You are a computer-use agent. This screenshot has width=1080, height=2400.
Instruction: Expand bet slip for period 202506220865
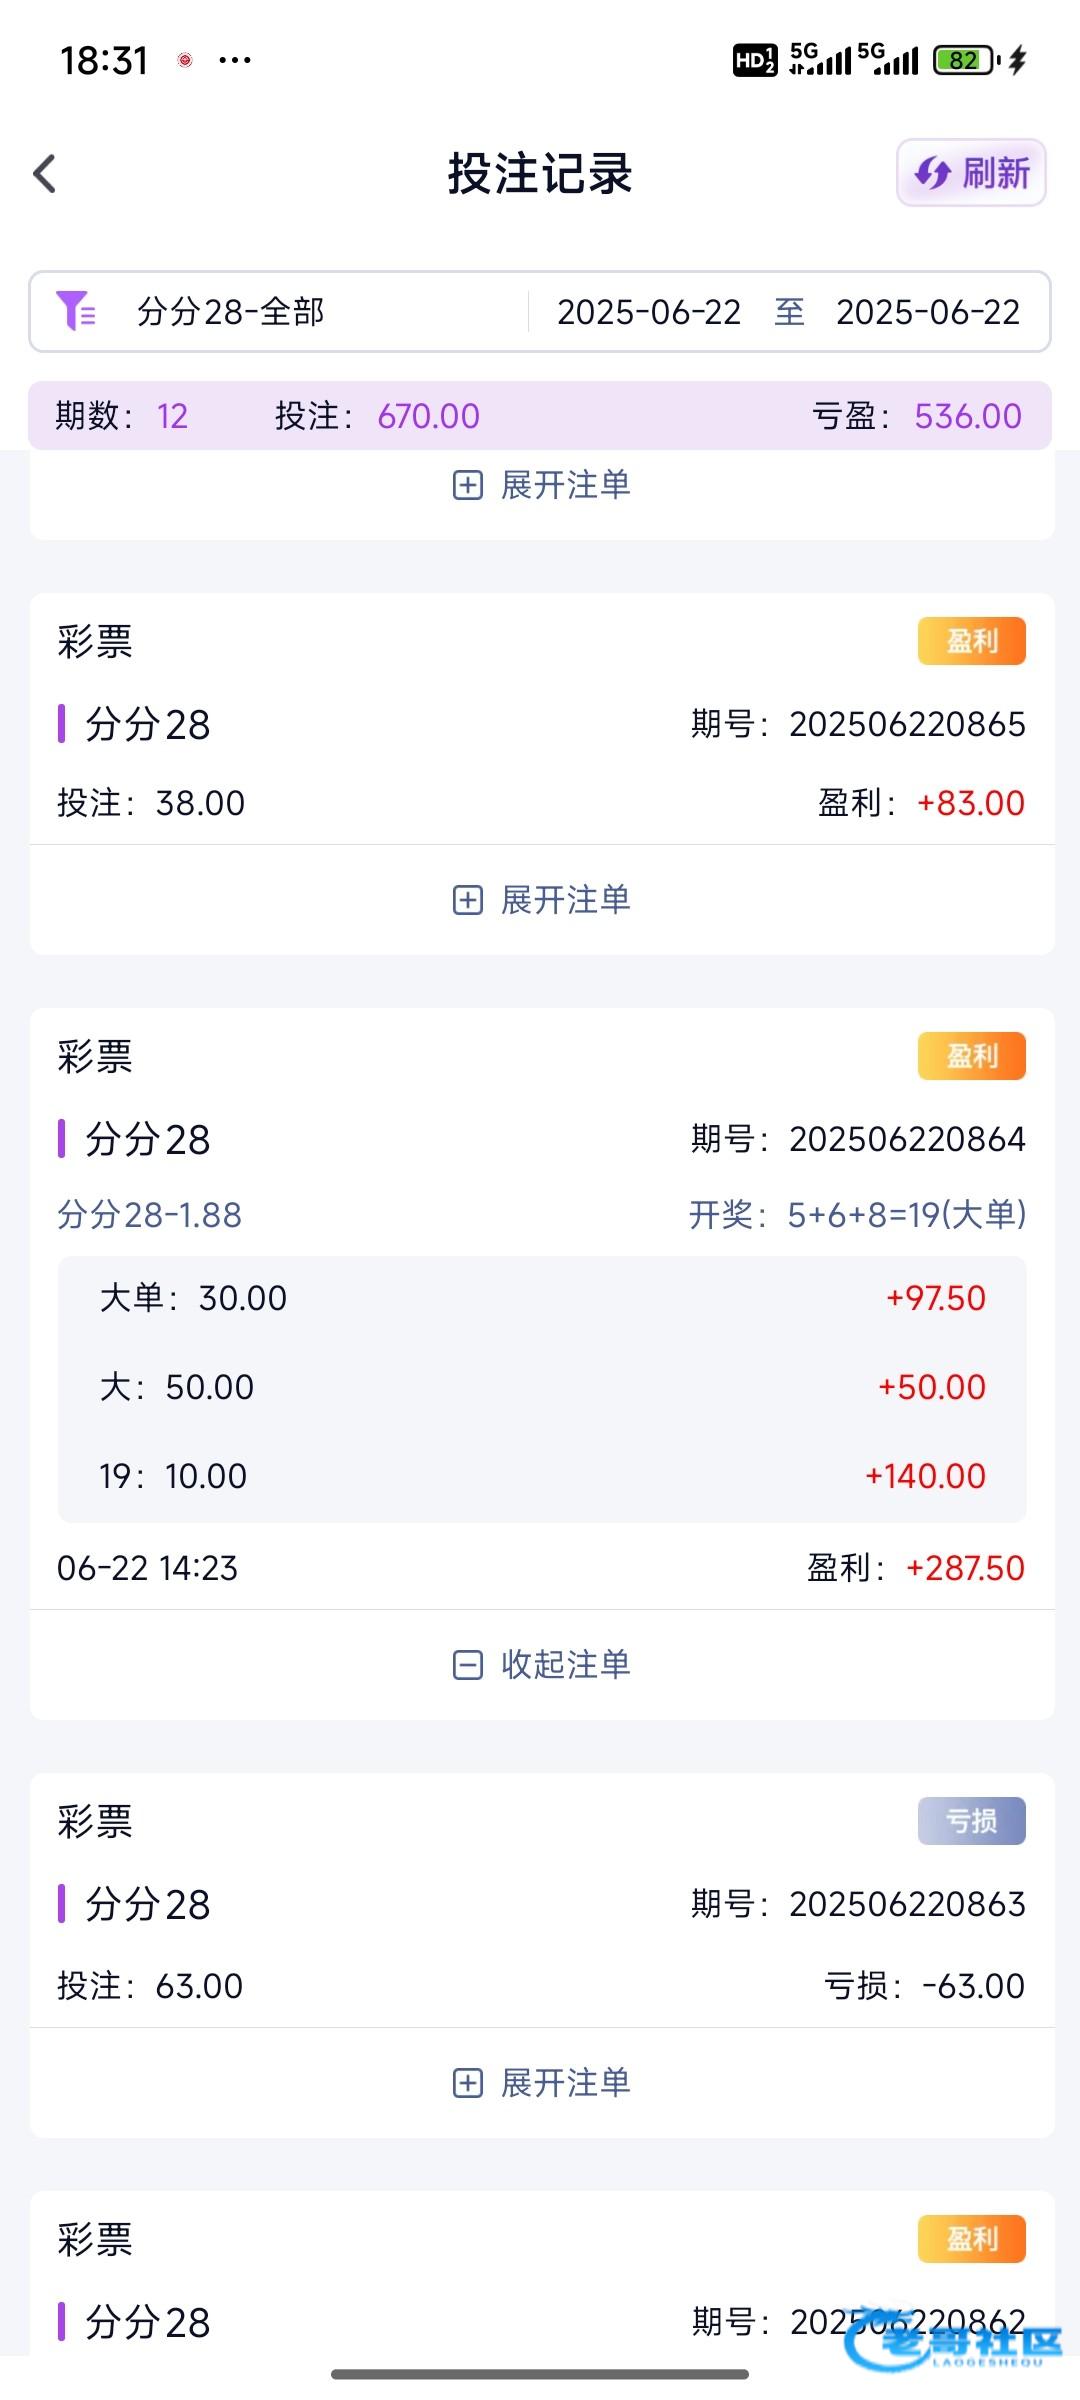coord(564,900)
